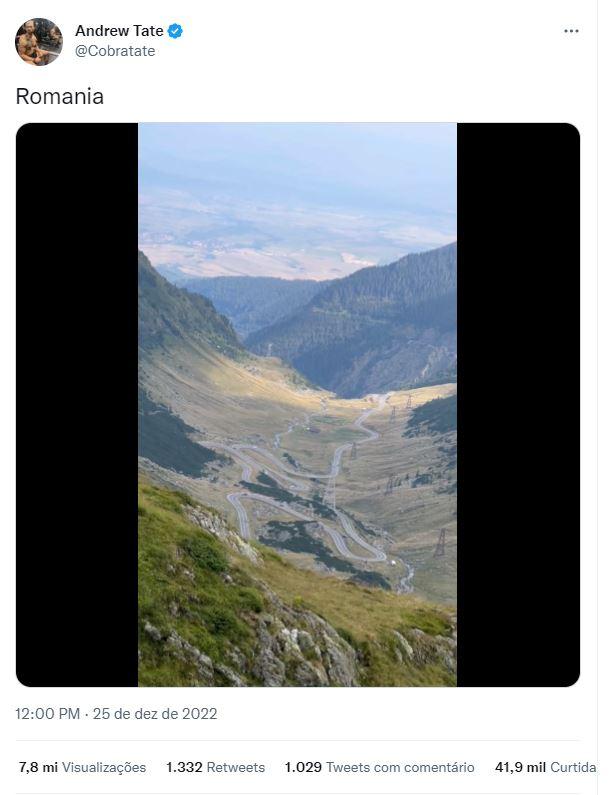
Task: Click the blue verified badge
Action: tap(175, 31)
